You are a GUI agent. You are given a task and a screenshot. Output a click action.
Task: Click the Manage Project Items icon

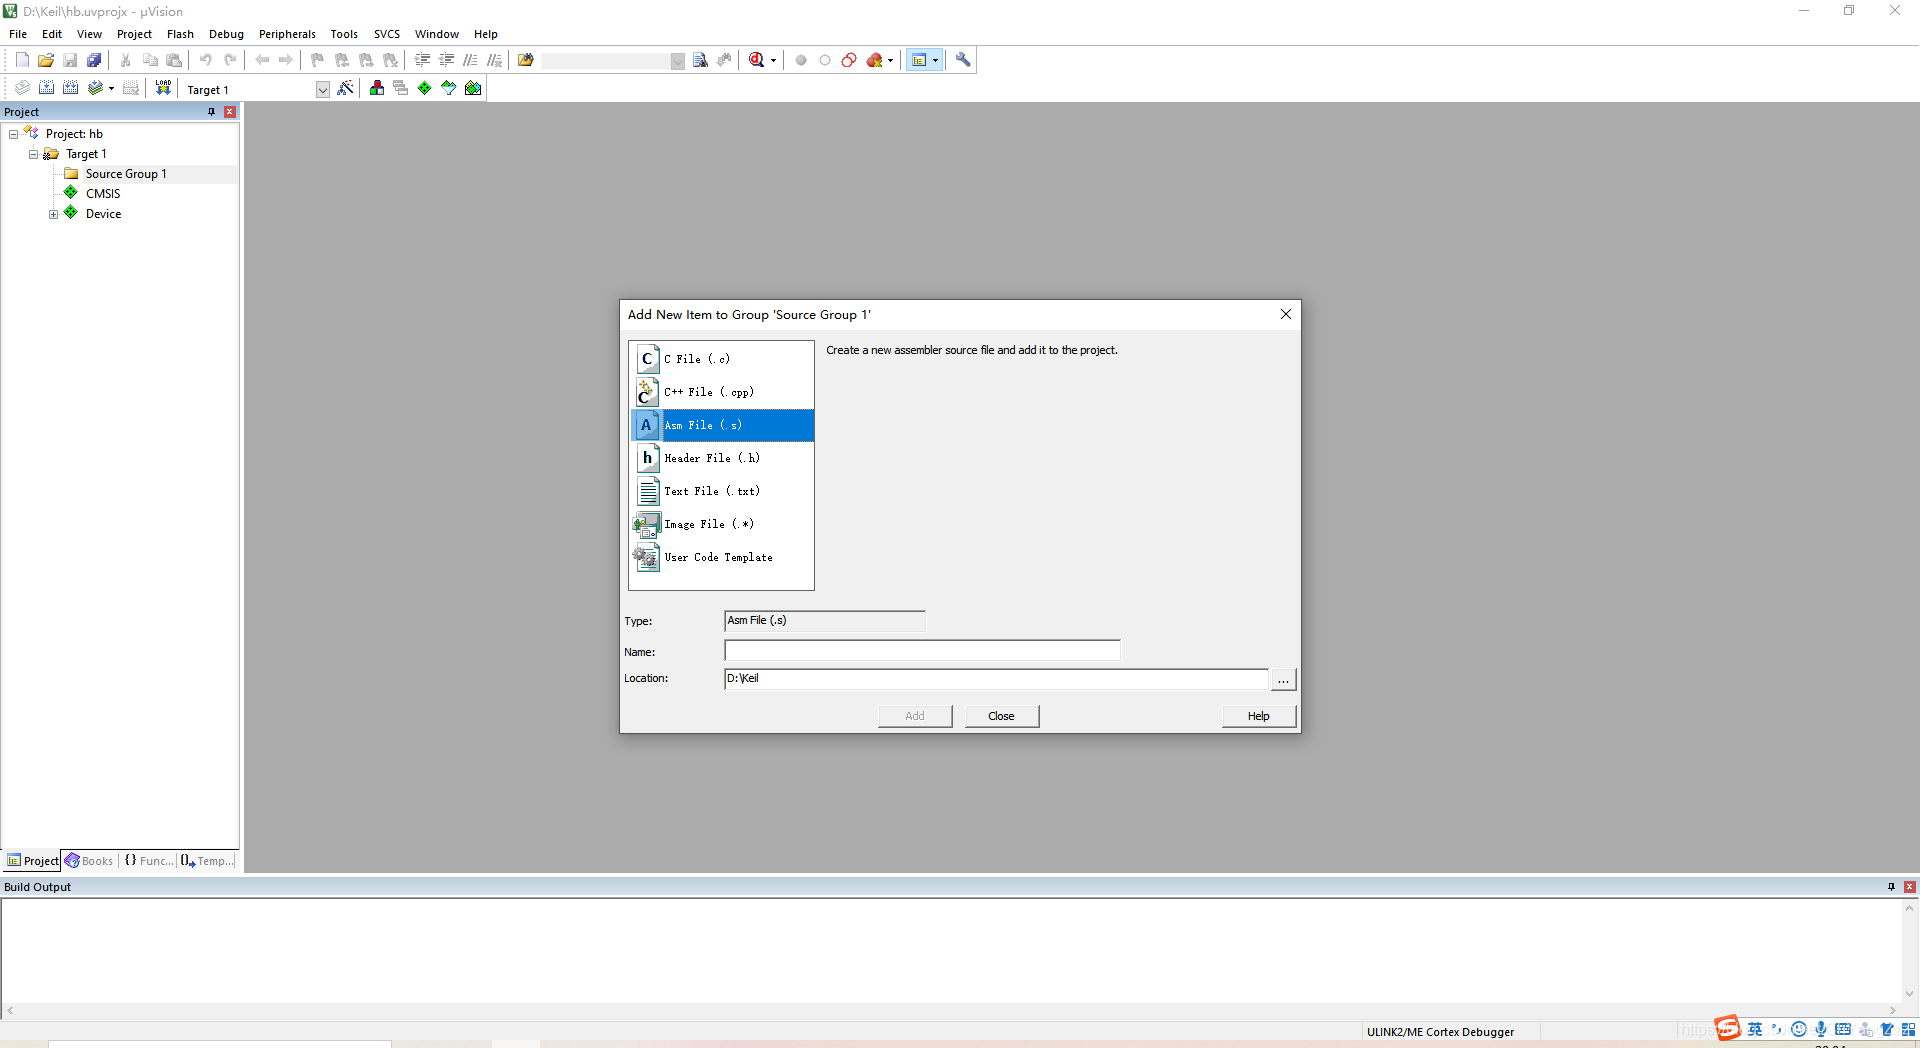pyautogui.click(x=377, y=88)
